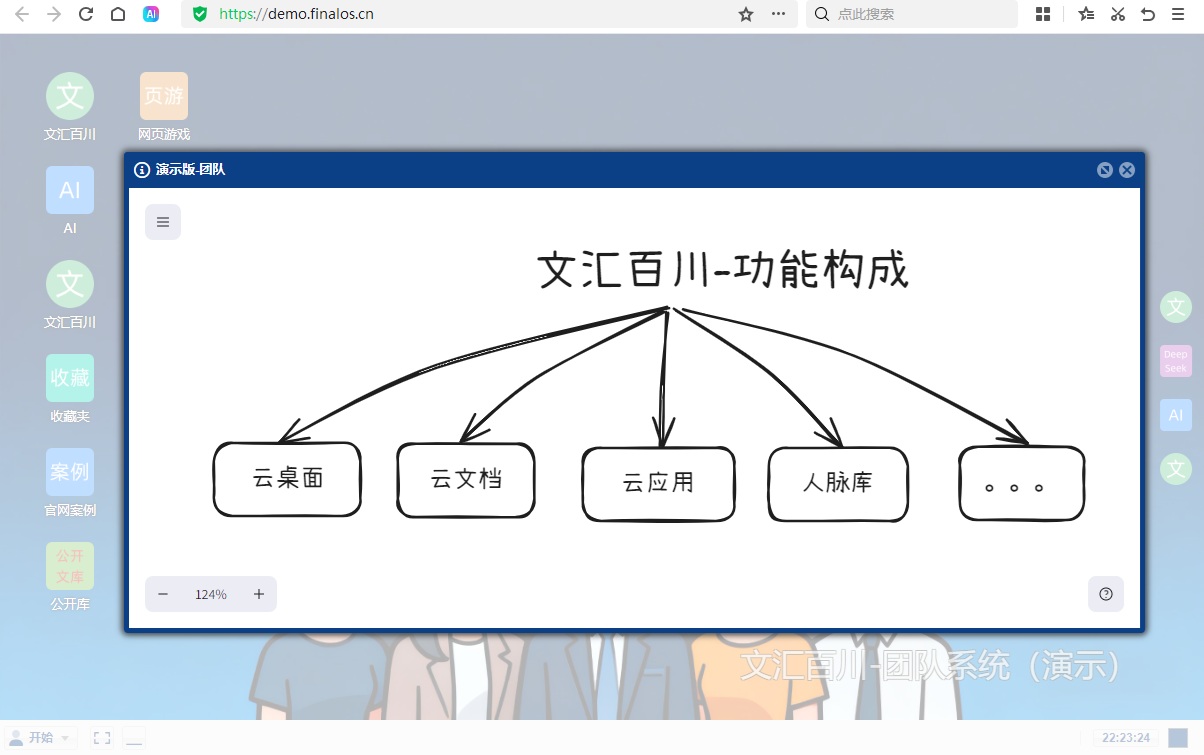The image size is (1204, 755).
Task: Launch DeepSeek from the right sidebar
Action: coord(1175,361)
